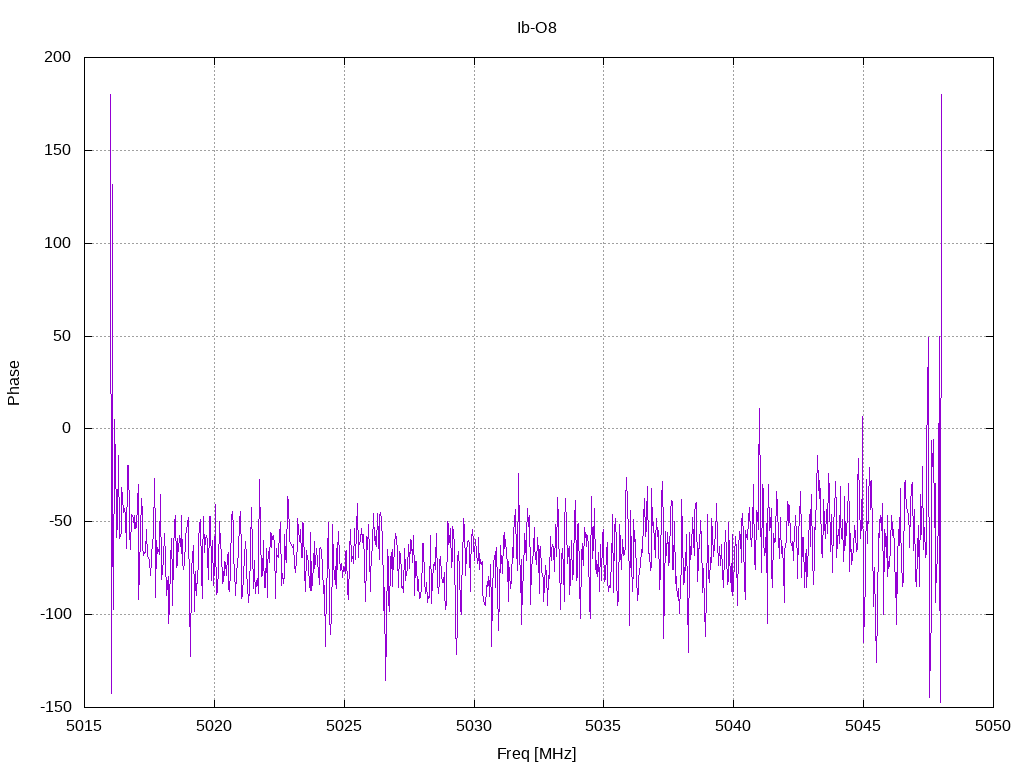Click the y-axis tick label 50
The width and height of the screenshot is (1024, 768).
(62, 336)
